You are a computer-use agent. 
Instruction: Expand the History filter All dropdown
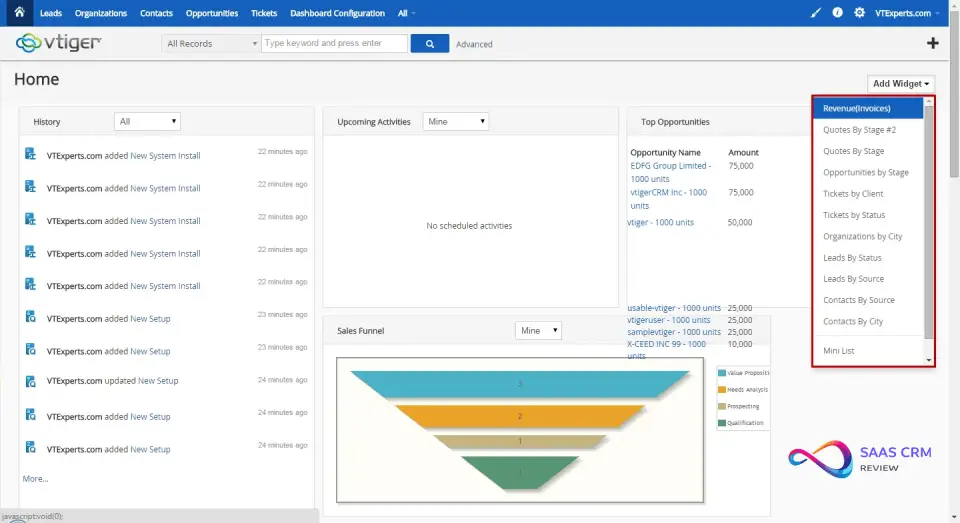147,121
